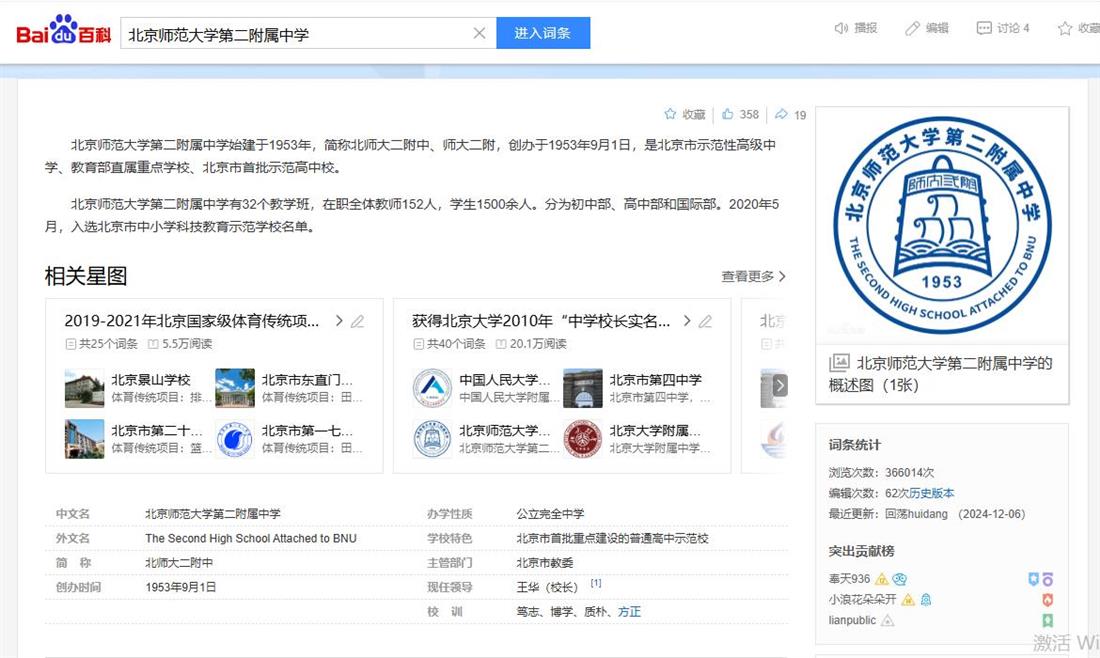
Task: Open 北京师范大学第二附属中学的概述图 album link
Action: [941, 374]
